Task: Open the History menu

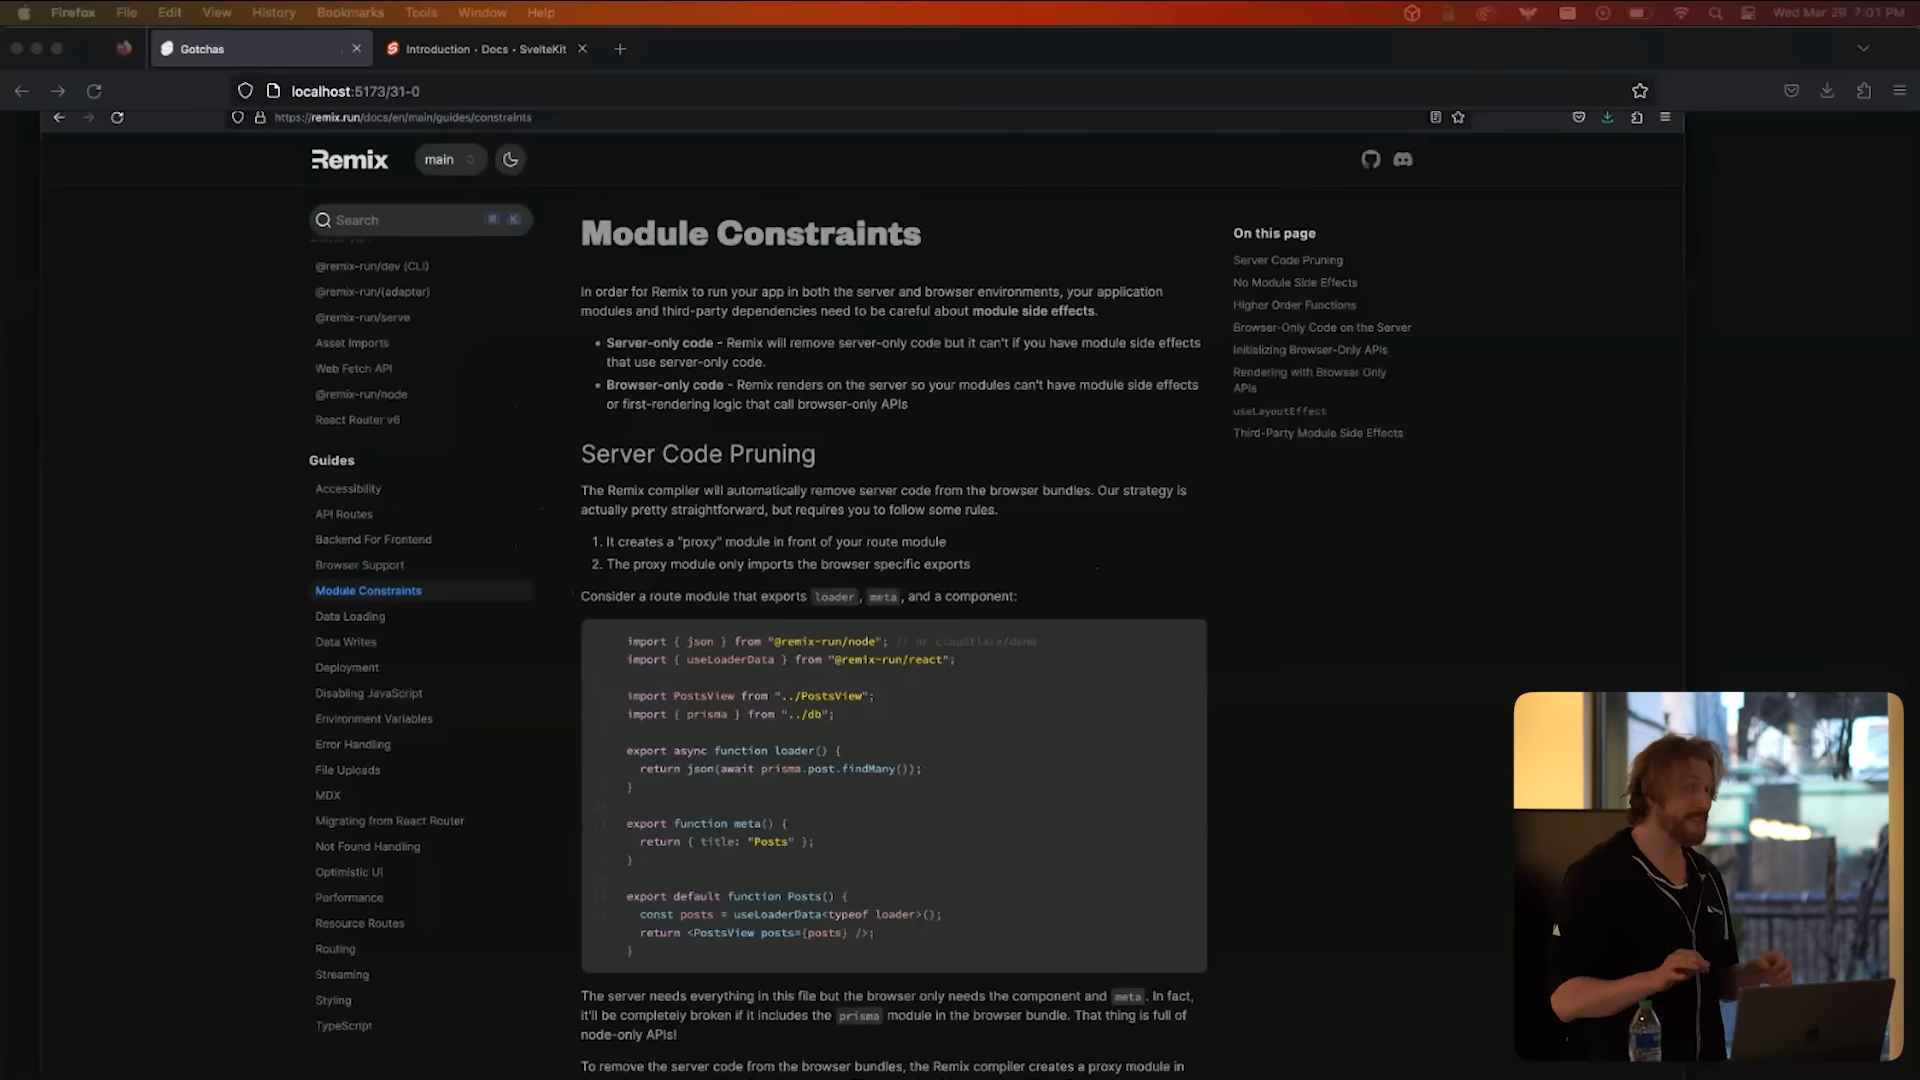Action: click(273, 13)
